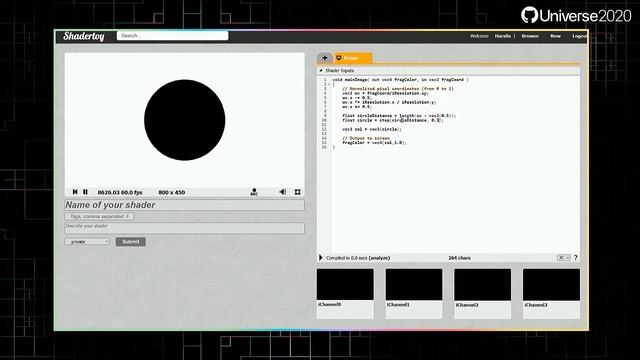The width and height of the screenshot is (640, 360).
Task: Open the private visibility dropdown
Action: click(x=87, y=242)
